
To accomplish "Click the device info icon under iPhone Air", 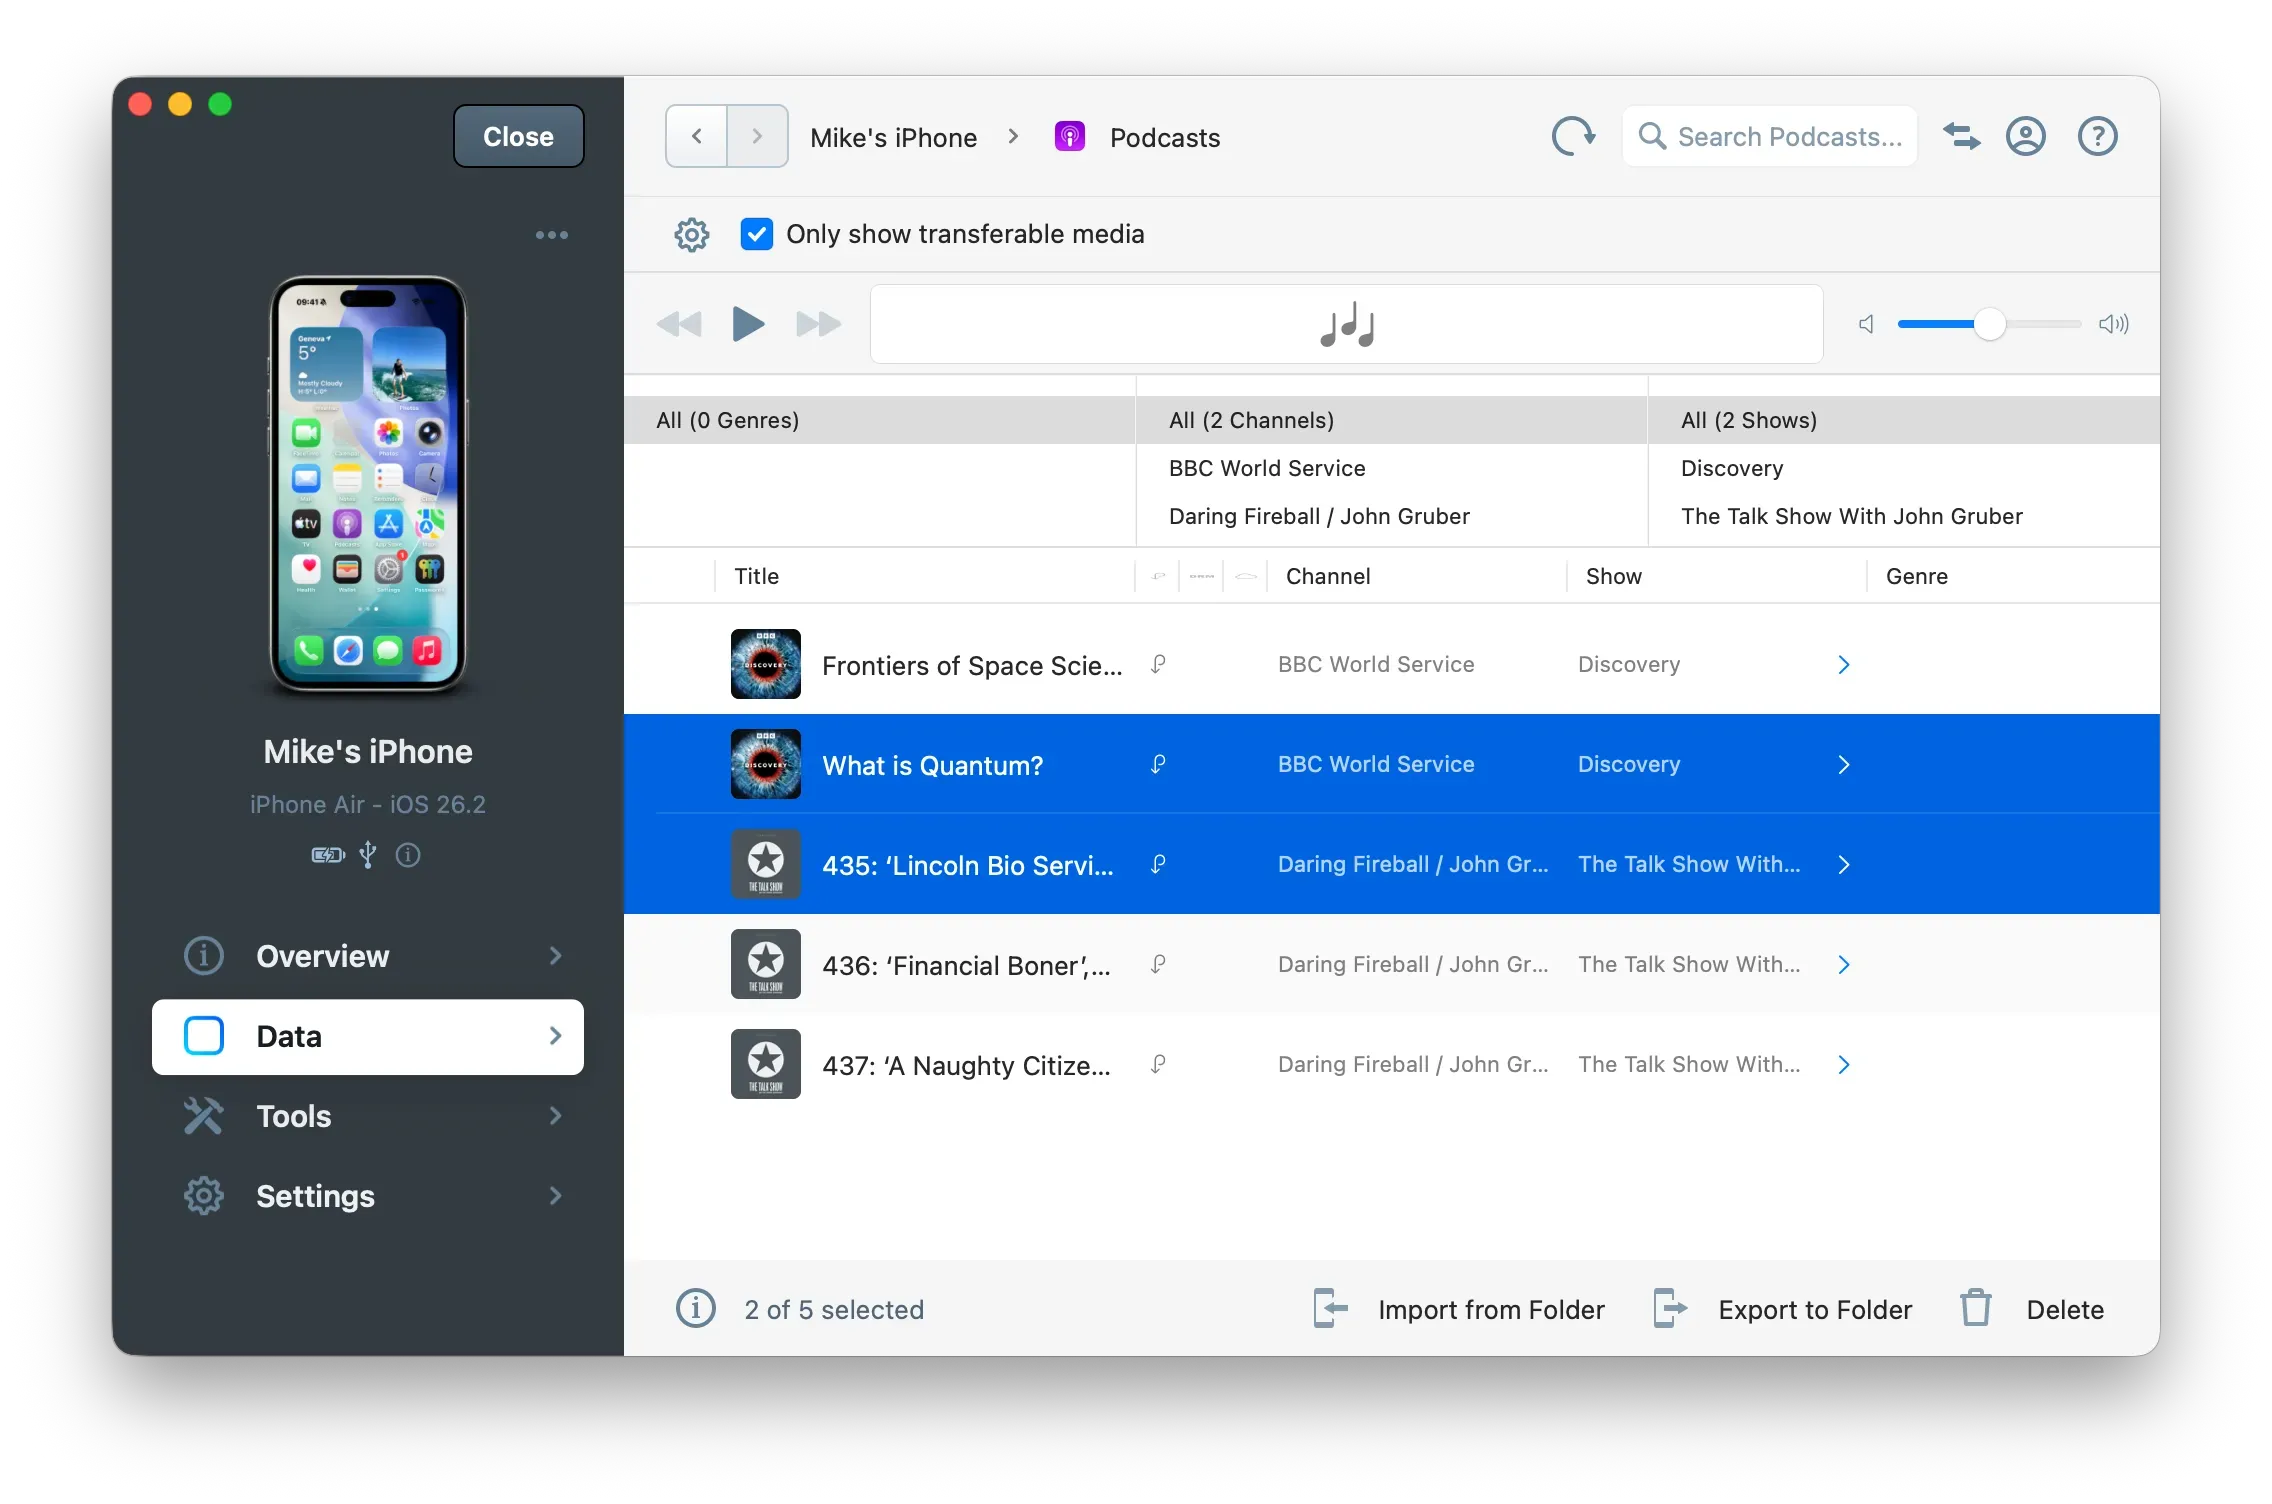I will [408, 855].
